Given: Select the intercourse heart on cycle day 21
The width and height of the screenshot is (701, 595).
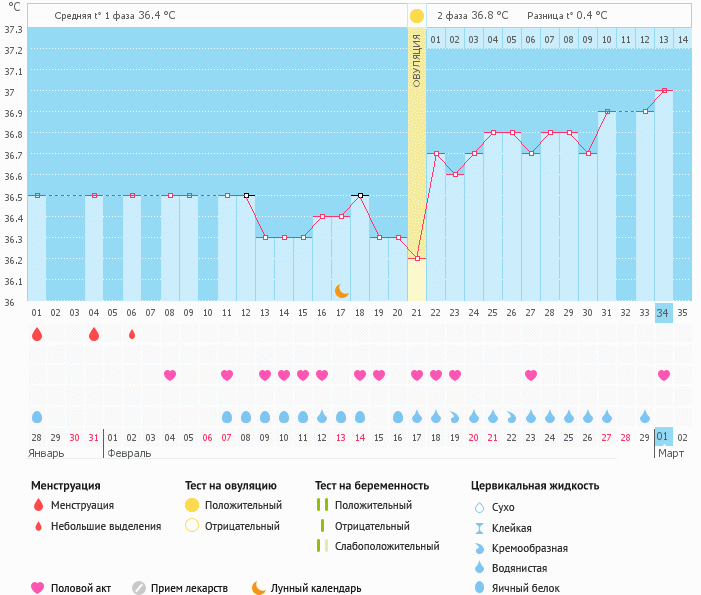Looking at the screenshot, I should [417, 375].
